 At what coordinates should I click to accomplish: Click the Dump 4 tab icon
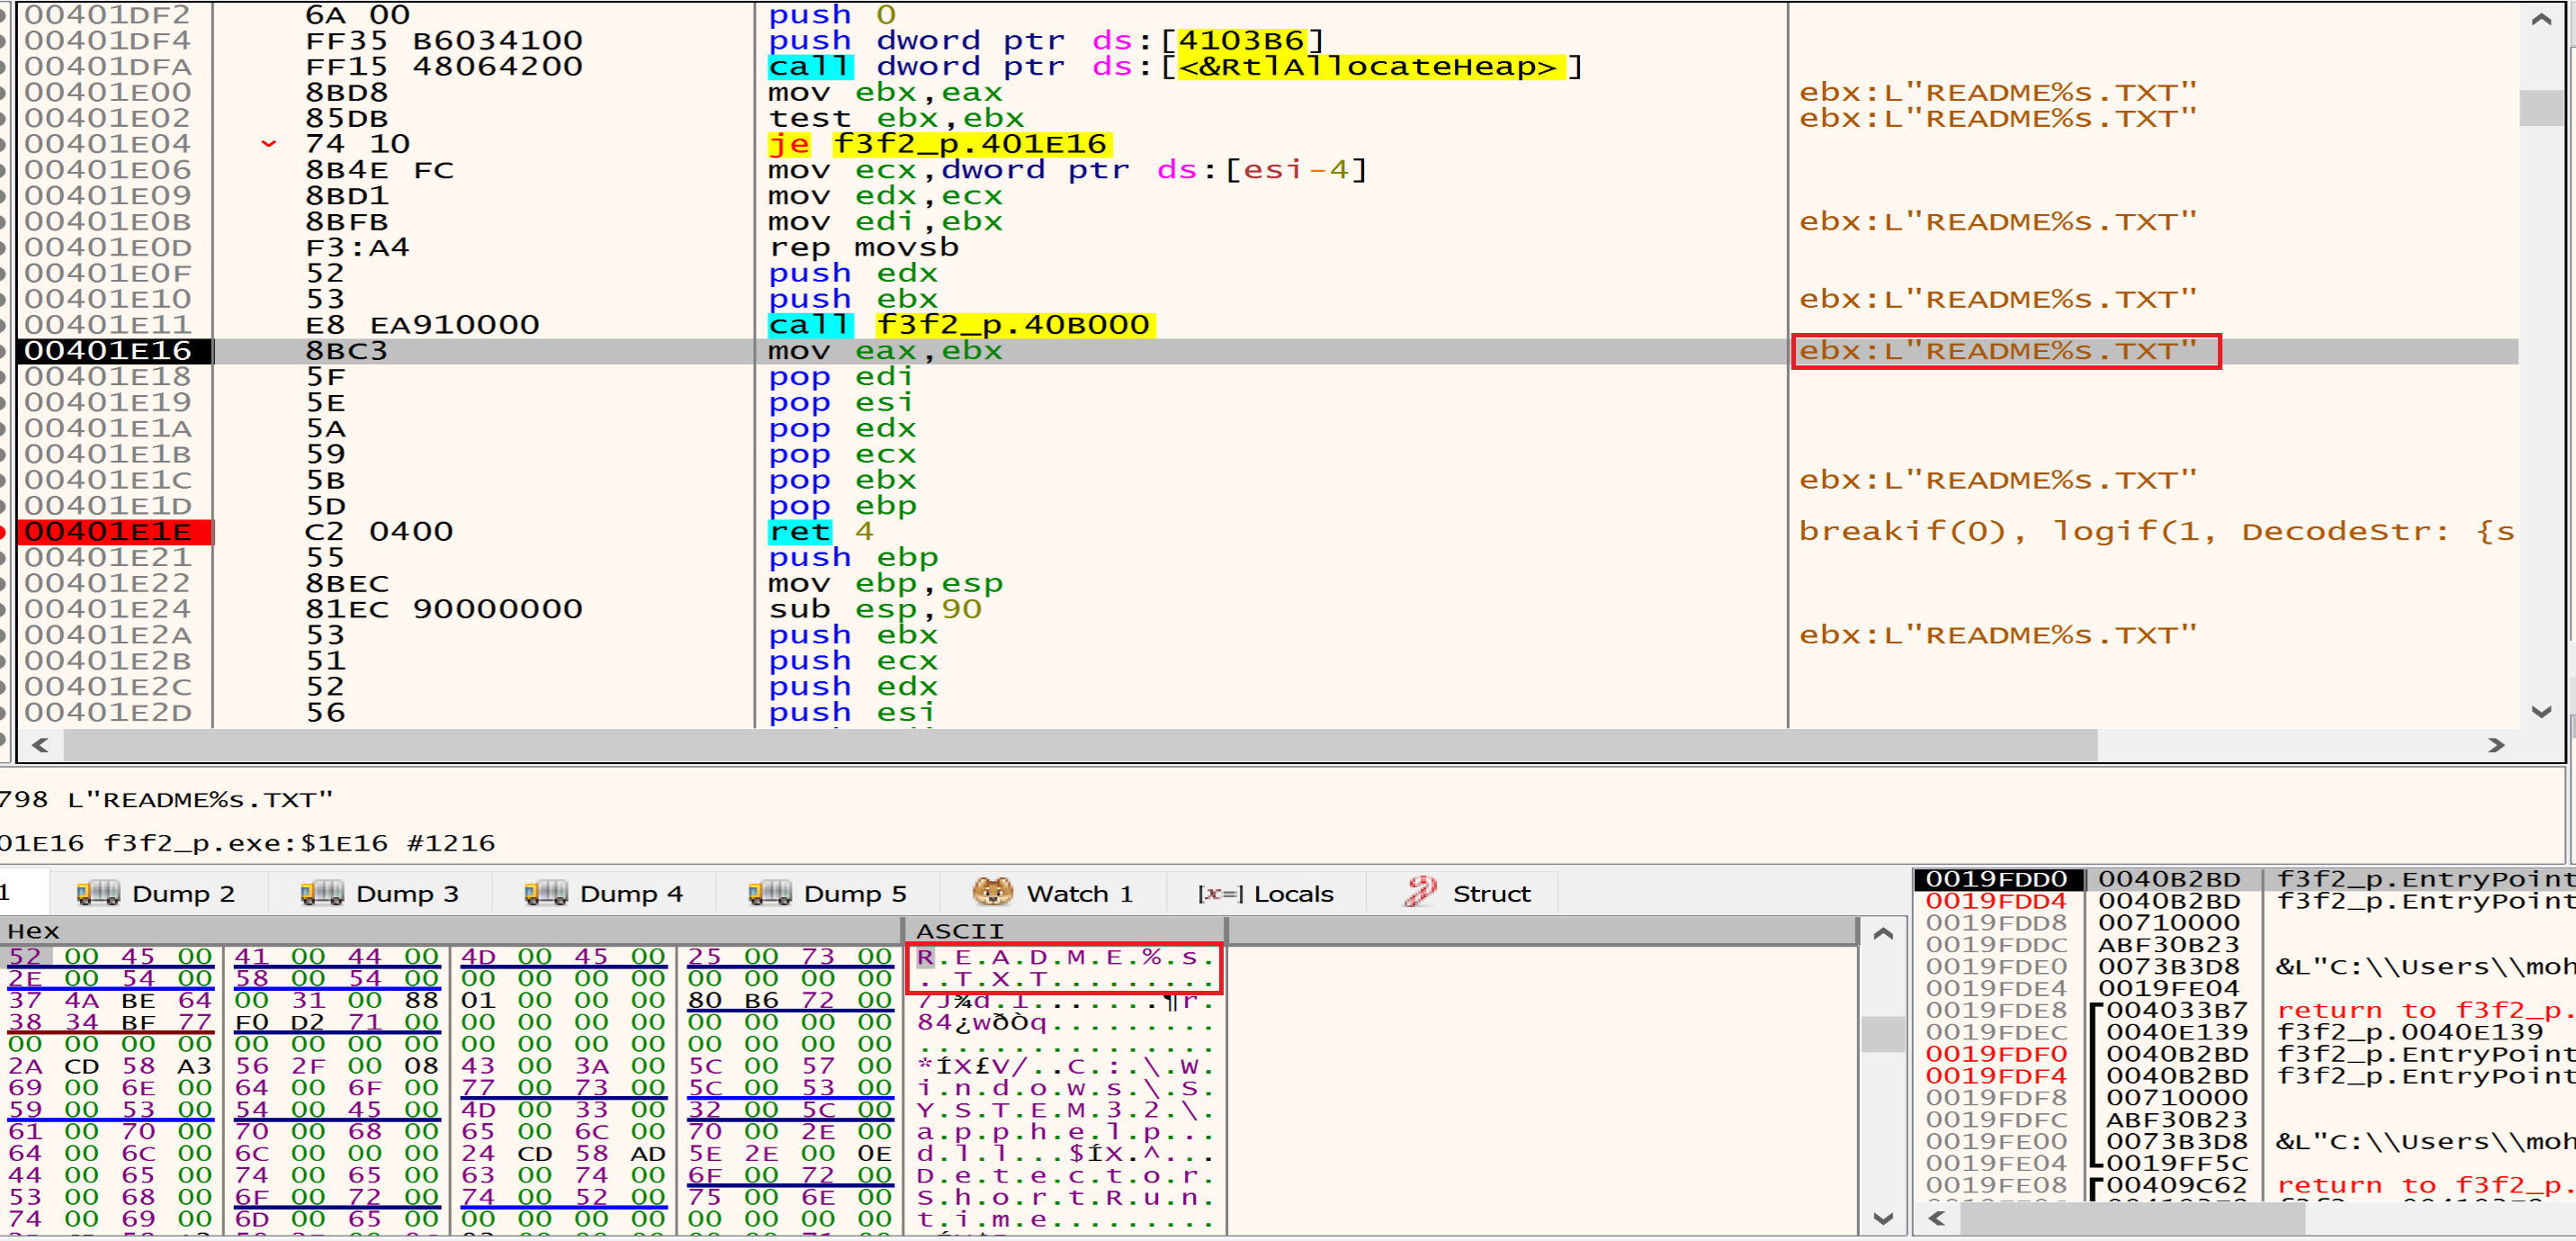(546, 892)
